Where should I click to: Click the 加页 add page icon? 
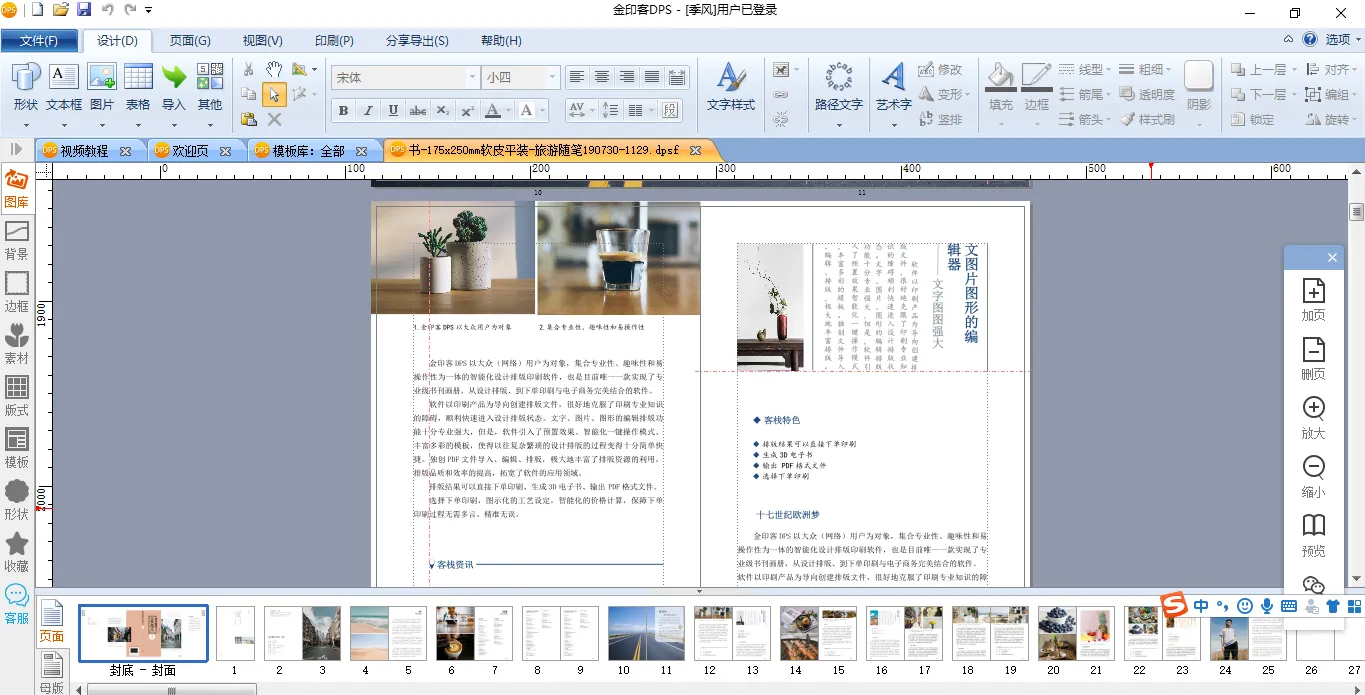(1313, 300)
